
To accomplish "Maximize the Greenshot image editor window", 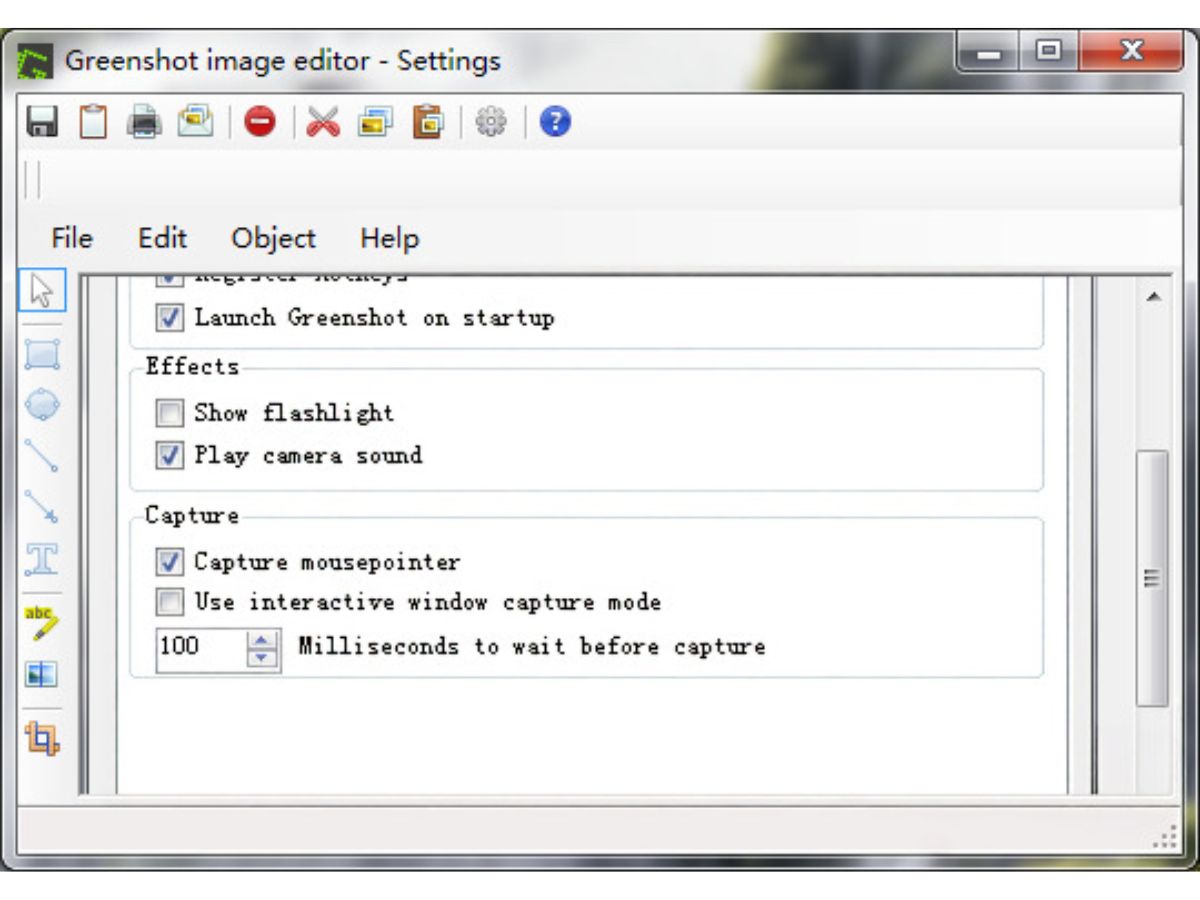I will click(x=1047, y=53).
